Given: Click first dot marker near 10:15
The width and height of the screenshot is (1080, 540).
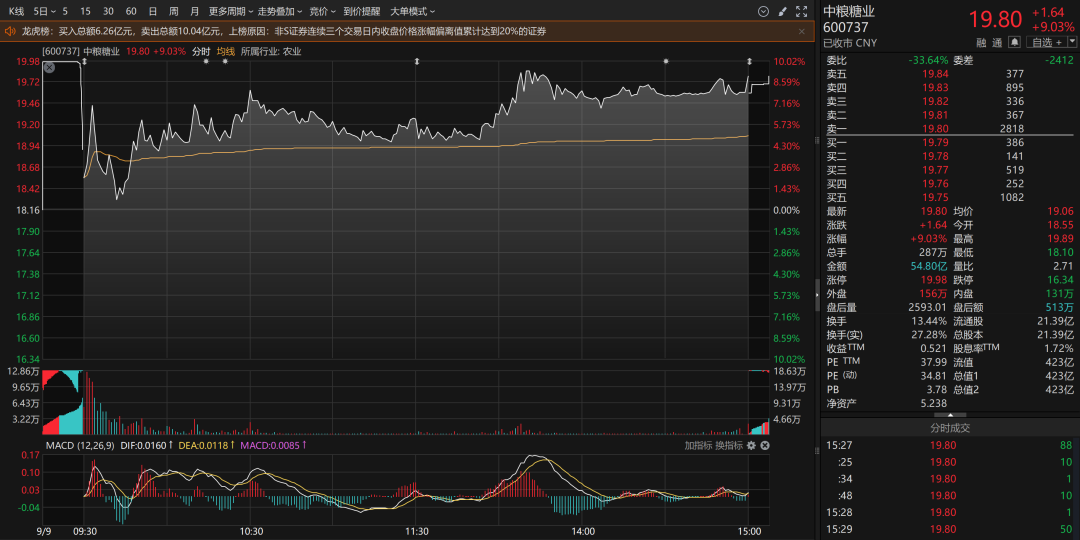Looking at the screenshot, I should pyautogui.click(x=206, y=62).
